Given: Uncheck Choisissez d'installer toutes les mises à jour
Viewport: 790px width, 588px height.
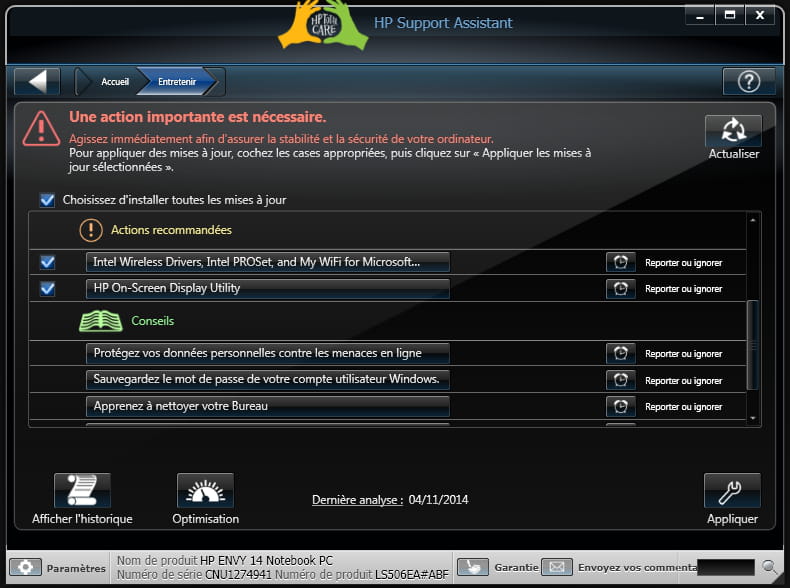Looking at the screenshot, I should (47, 200).
